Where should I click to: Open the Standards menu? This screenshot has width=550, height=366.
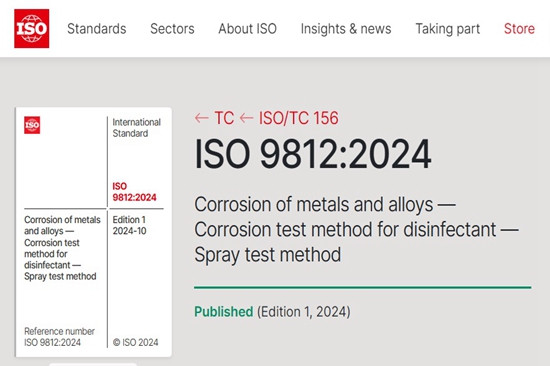[96, 29]
